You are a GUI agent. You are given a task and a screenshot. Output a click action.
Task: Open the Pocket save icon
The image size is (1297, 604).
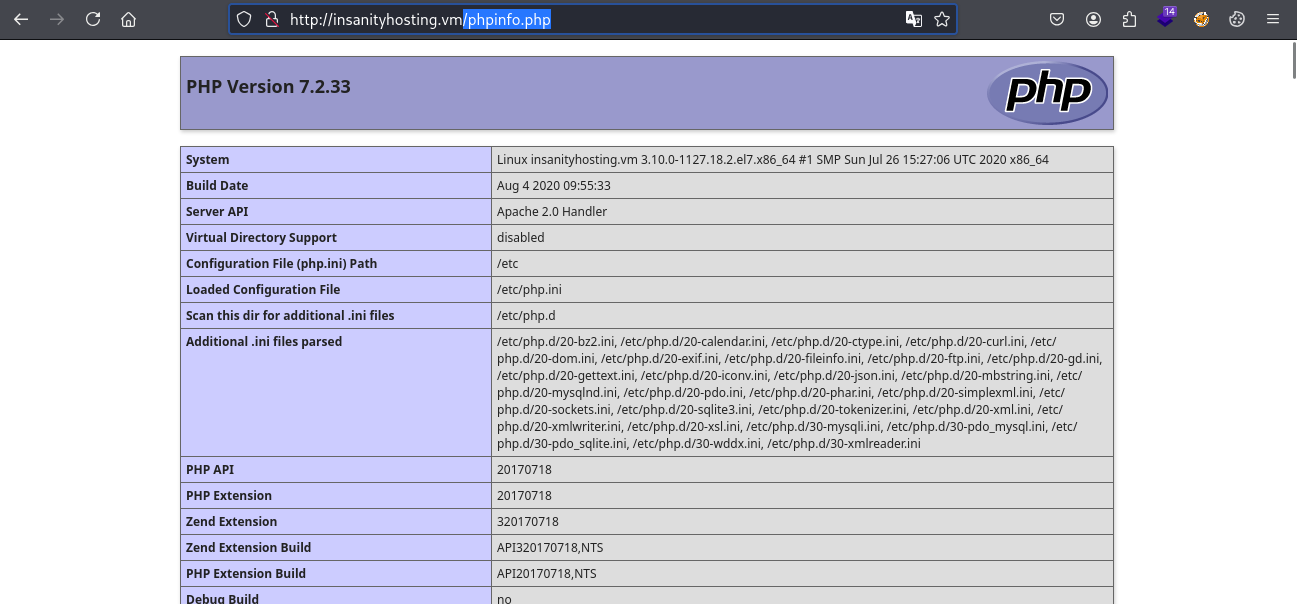click(1057, 19)
